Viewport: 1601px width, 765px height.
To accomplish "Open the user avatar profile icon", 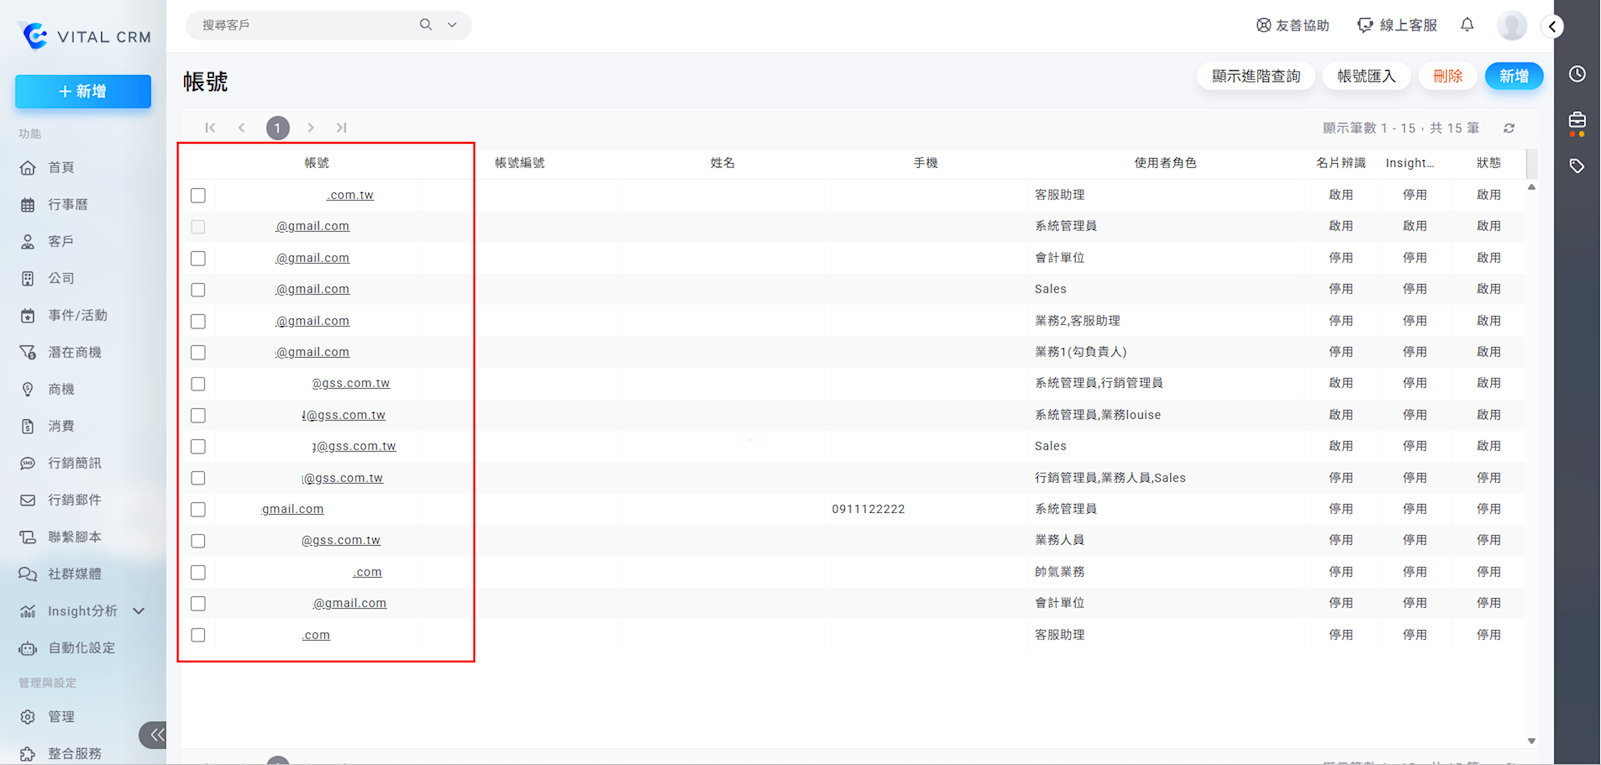I will pos(1511,26).
